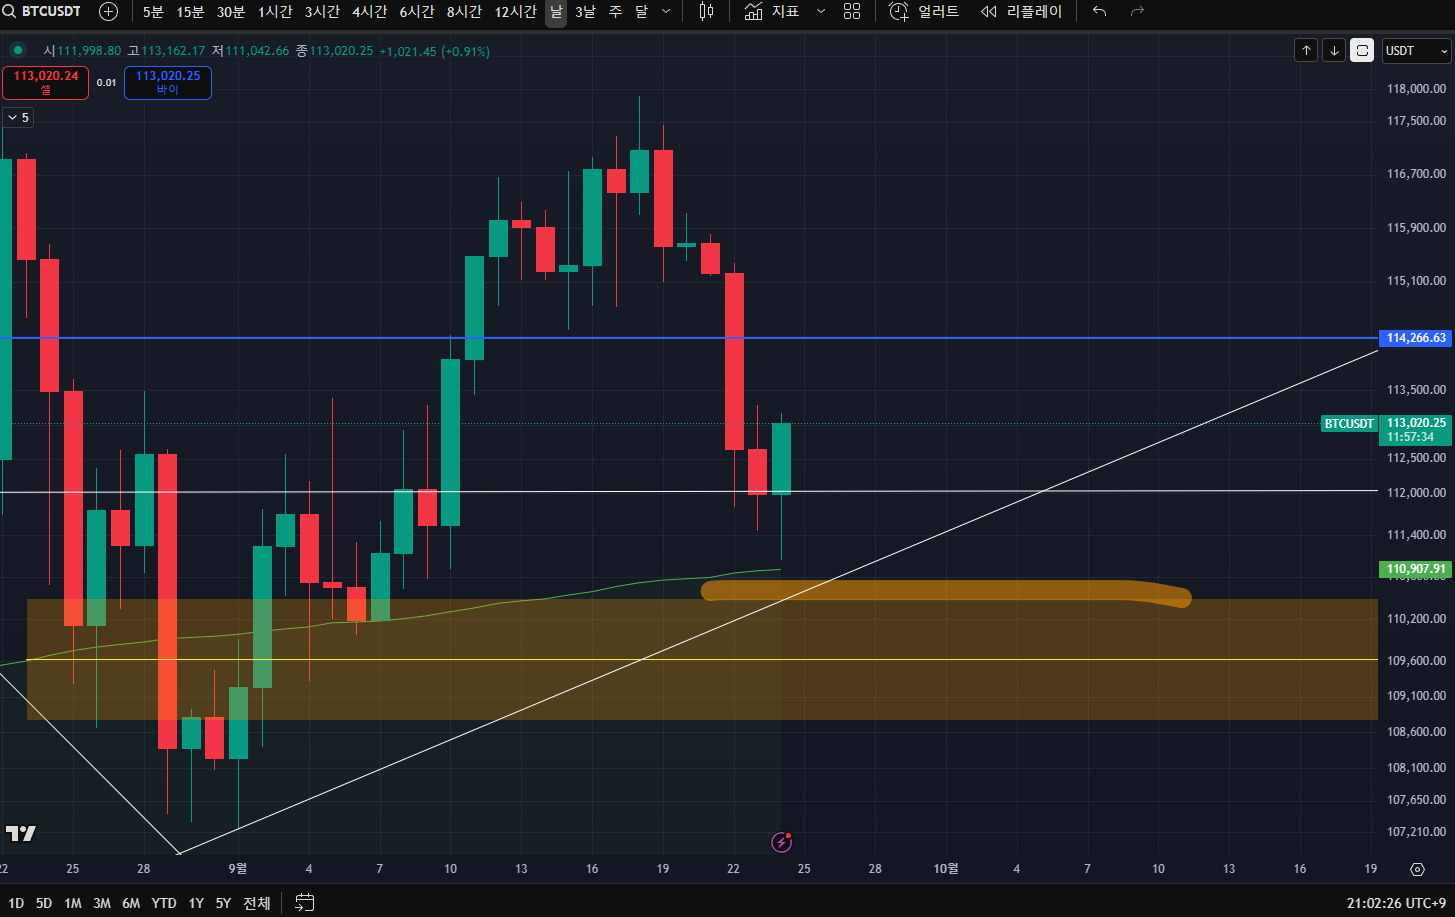Click the down arrow above price scale
Viewport: 1455px width, 917px height.
[1334, 50]
